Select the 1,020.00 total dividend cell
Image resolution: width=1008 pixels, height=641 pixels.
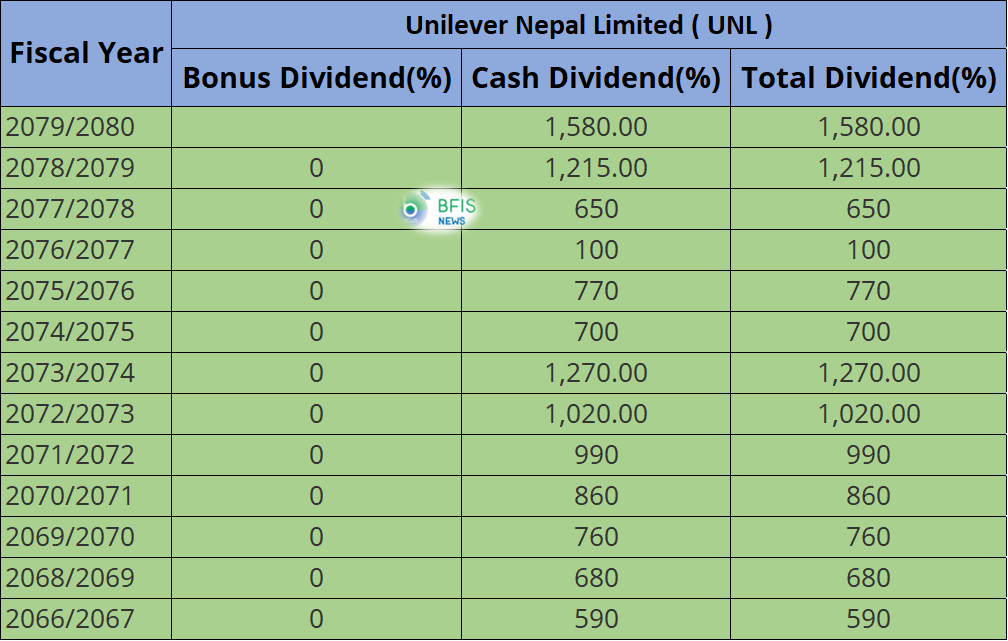868,414
